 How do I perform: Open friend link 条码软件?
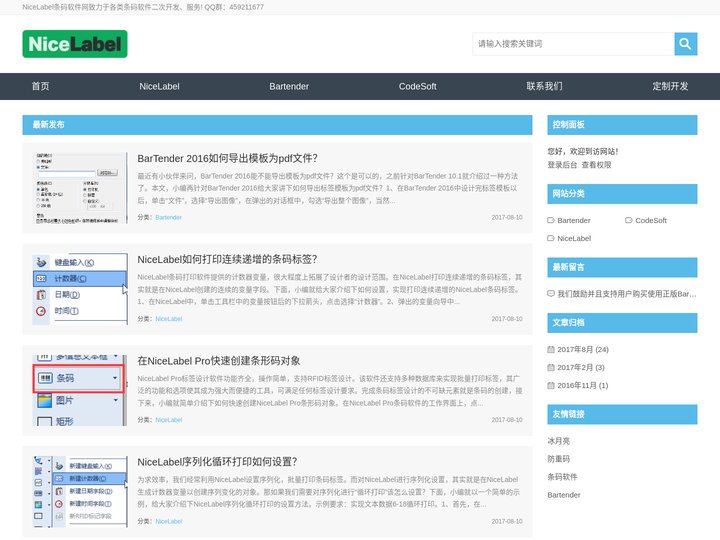point(562,477)
